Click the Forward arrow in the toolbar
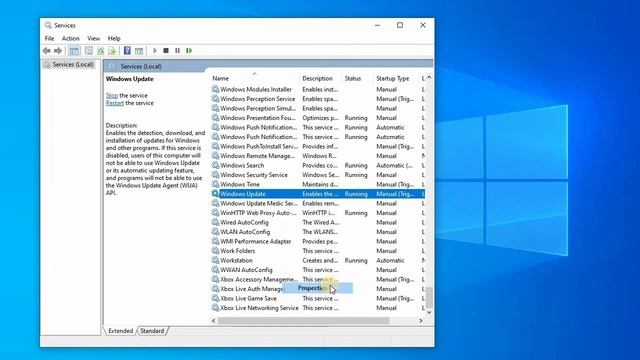 click(58, 51)
